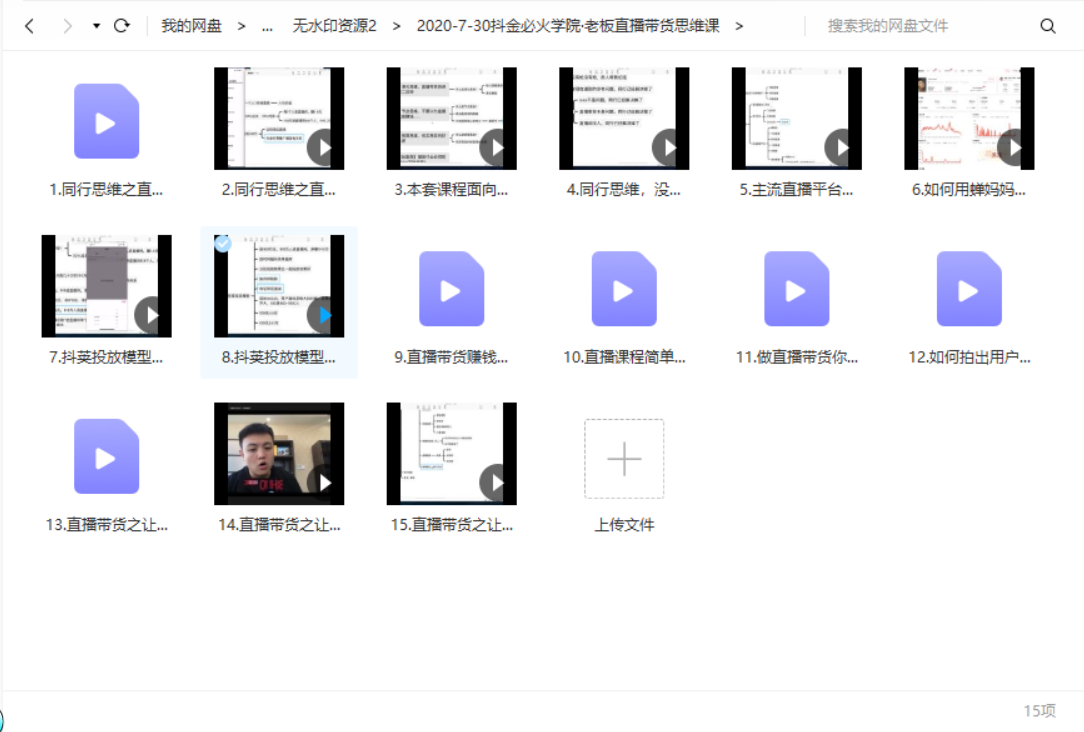
Task: Click file name 2.同行思维之直...
Action: (279, 189)
